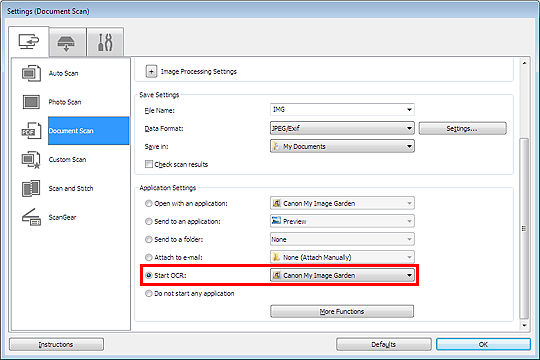Screen dimensions: 540x360
Task: Open the scan-from-computer settings tab
Action: pos(29,42)
